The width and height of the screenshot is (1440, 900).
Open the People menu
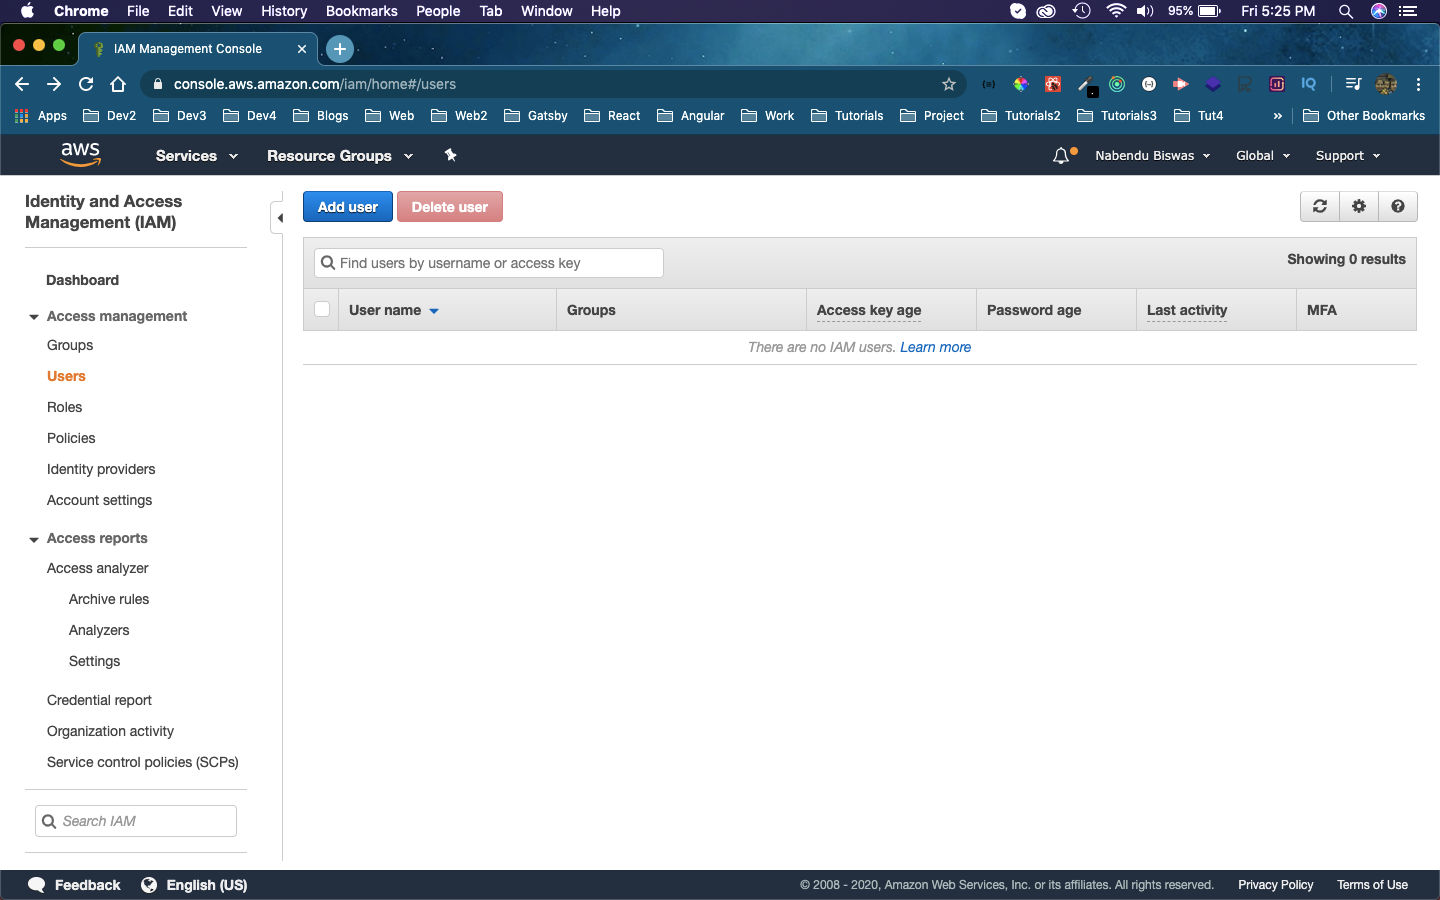click(x=438, y=11)
